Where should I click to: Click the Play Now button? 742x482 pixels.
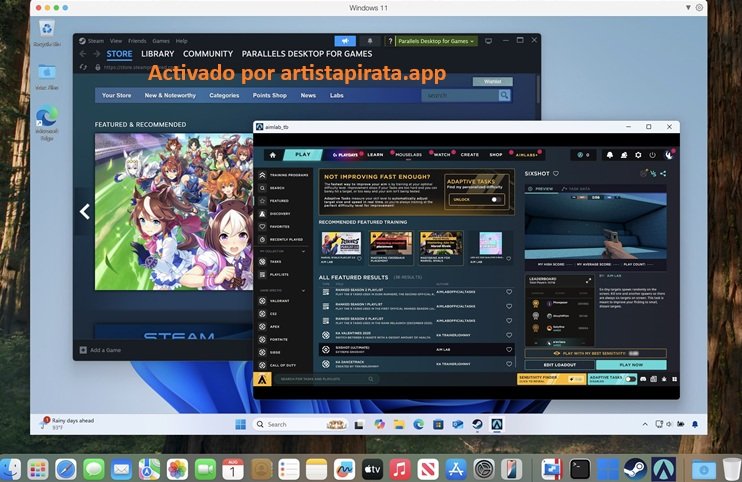click(631, 365)
